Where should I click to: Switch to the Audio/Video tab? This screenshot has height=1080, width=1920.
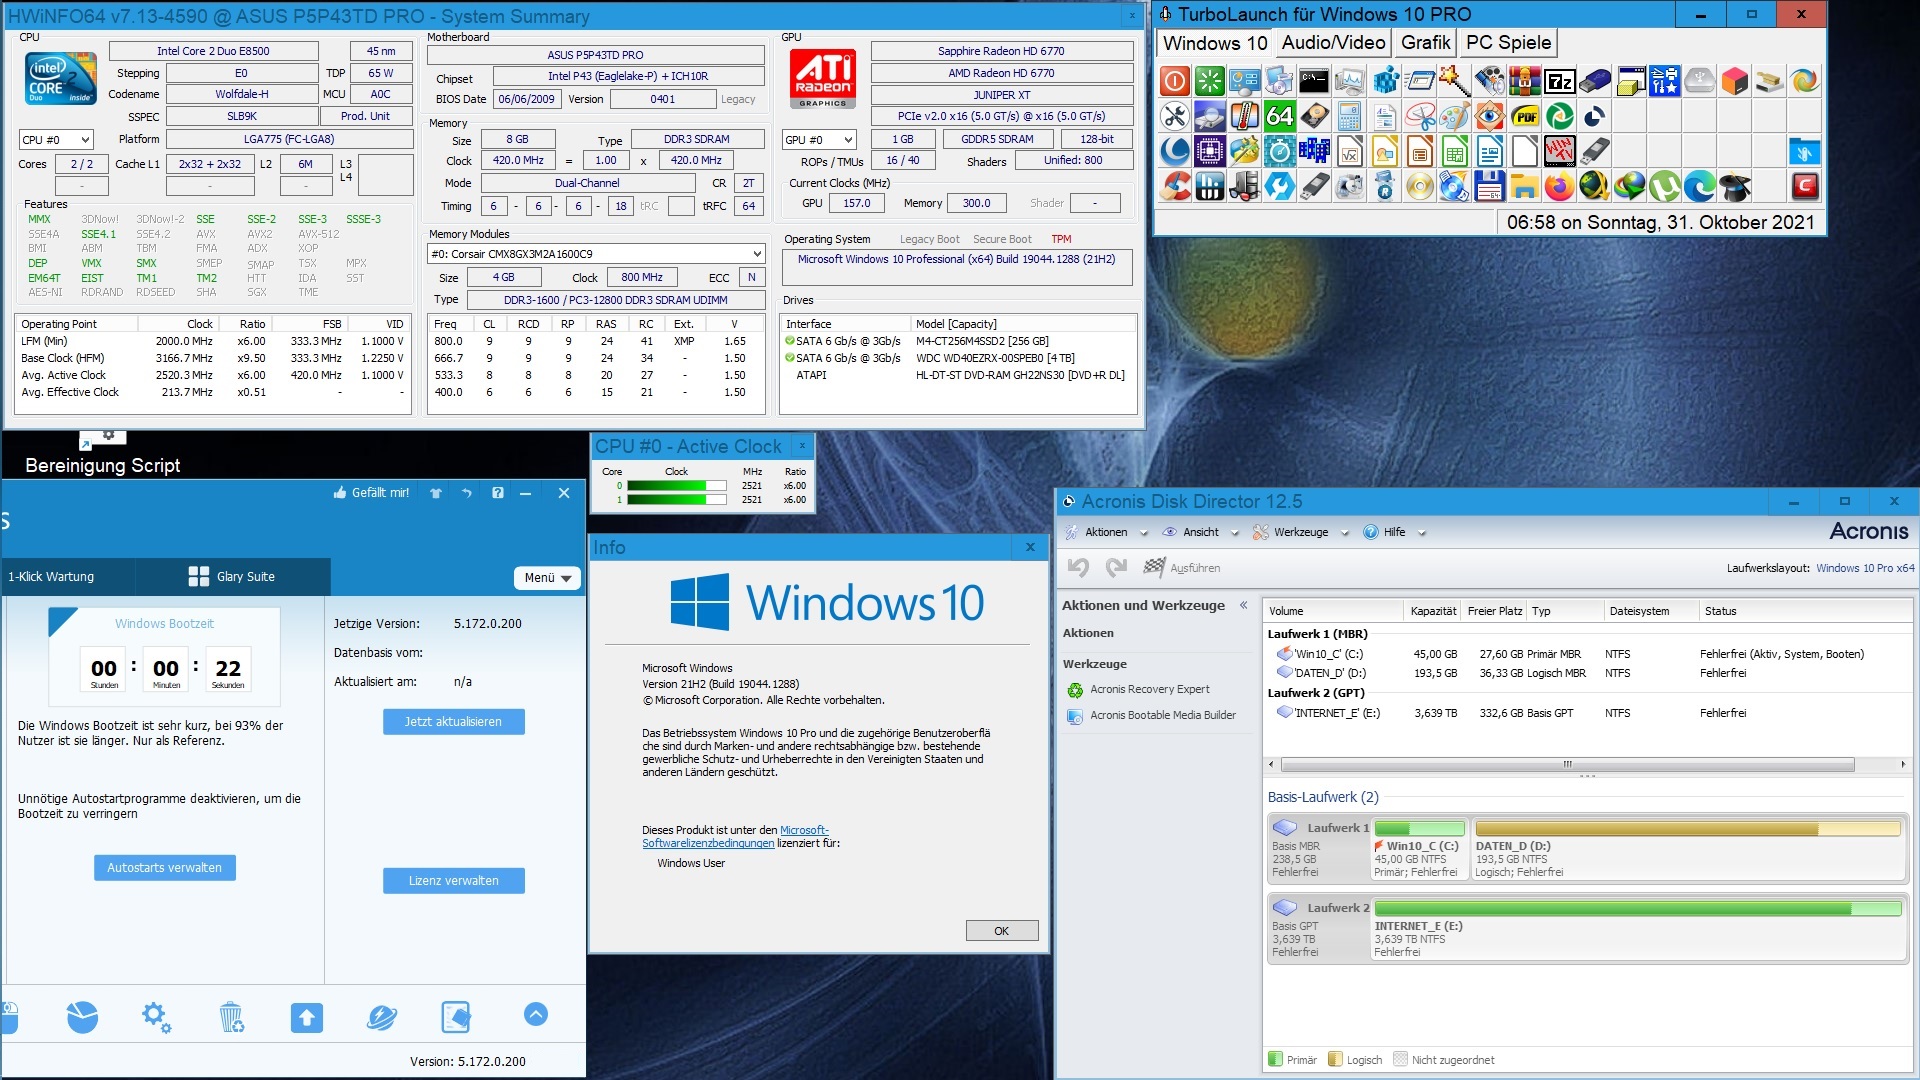(1333, 43)
